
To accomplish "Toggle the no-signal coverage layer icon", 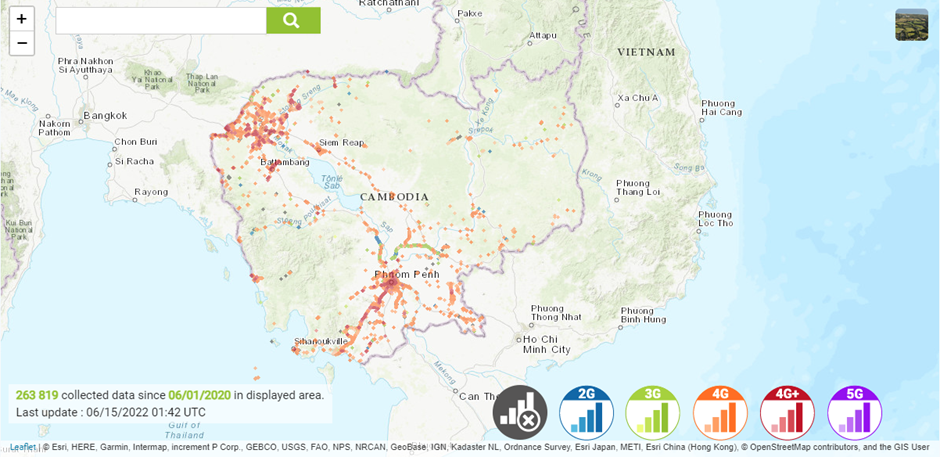I will [520, 413].
